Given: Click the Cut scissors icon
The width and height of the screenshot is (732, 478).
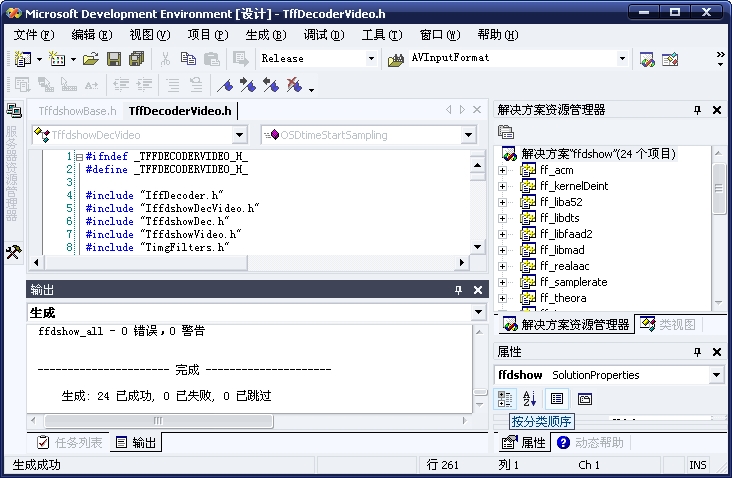Looking at the screenshot, I should (x=165, y=59).
